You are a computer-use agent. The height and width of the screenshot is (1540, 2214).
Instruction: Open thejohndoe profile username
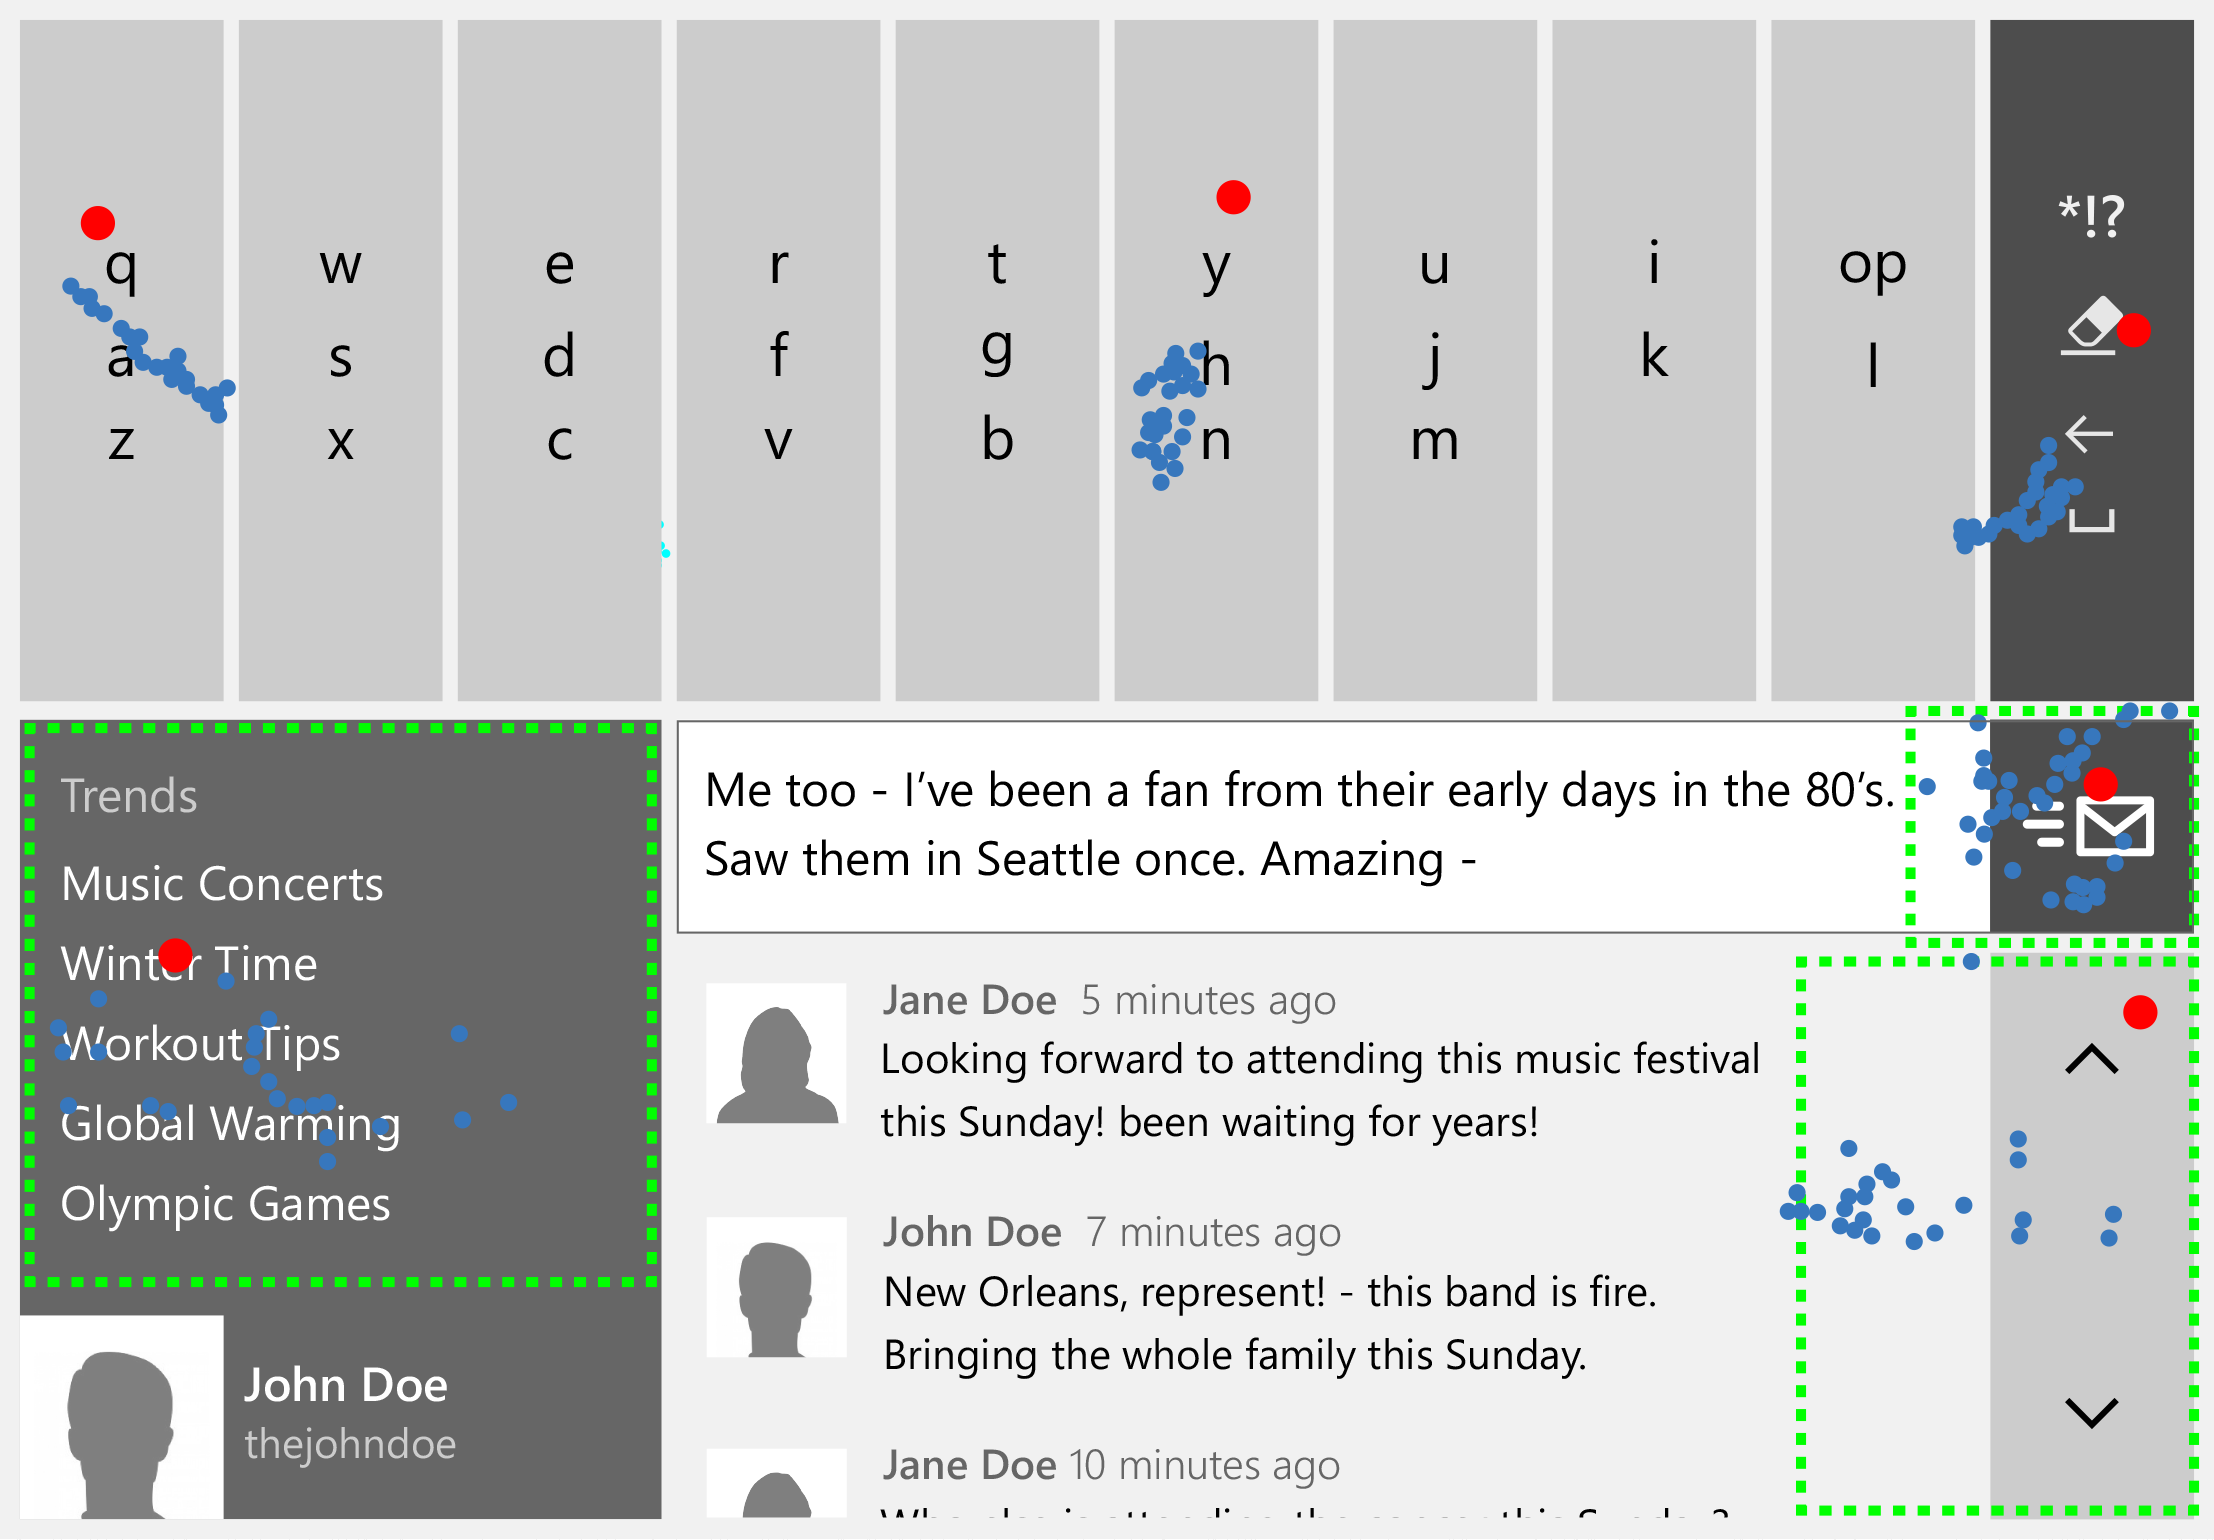pos(350,1444)
